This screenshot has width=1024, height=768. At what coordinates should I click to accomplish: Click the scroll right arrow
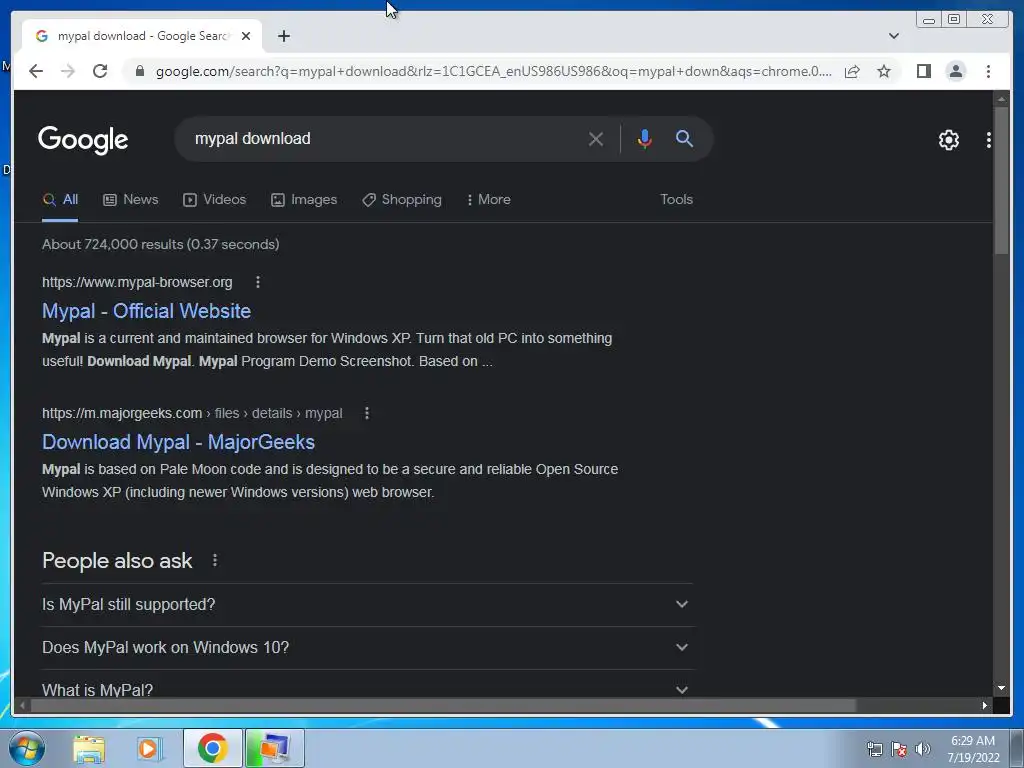pos(984,705)
